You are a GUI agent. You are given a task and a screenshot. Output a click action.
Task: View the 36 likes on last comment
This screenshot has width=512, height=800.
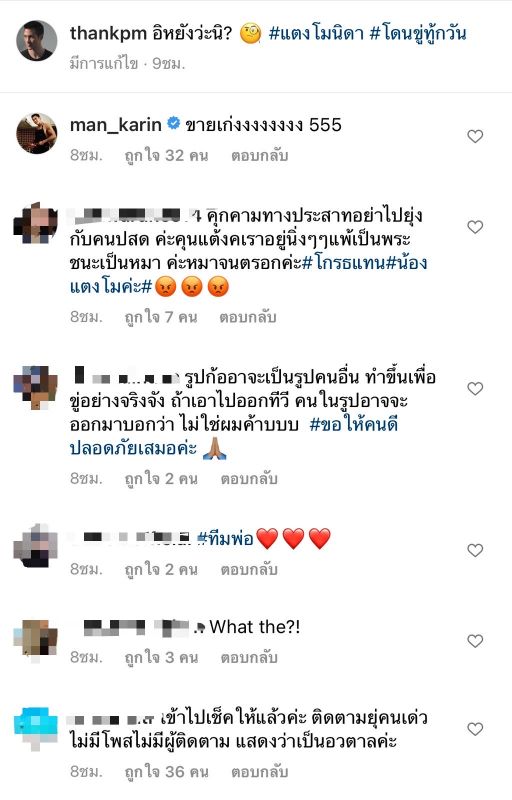pos(166,771)
